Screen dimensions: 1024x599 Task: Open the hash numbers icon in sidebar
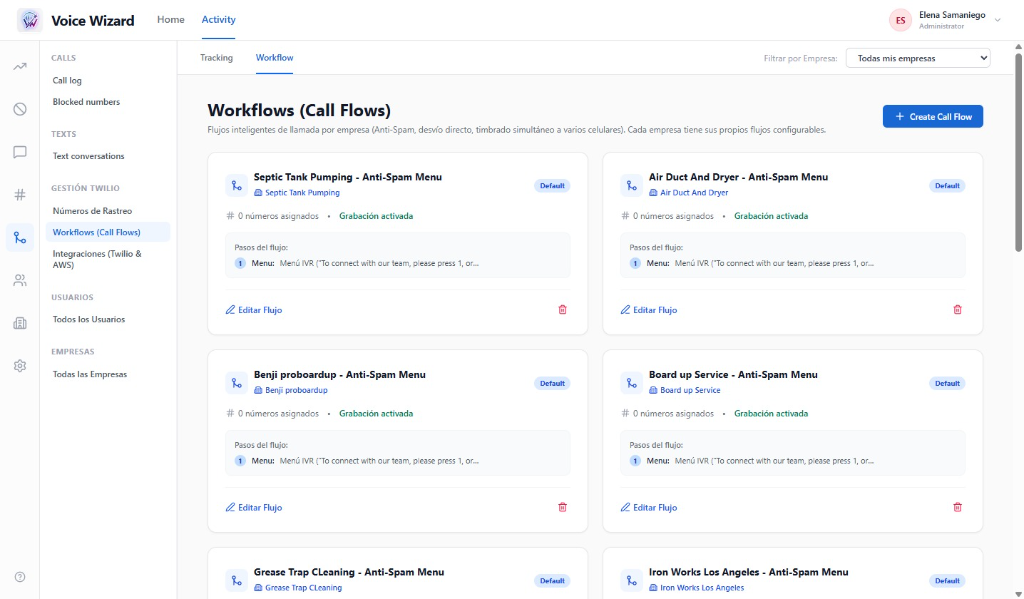(x=20, y=195)
